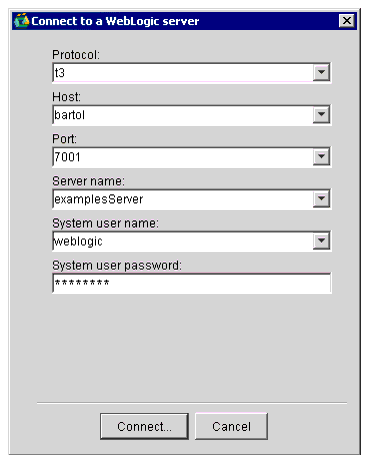Close the Connect to a WebLogic server dialog
369x463 pixels.
pos(347,21)
